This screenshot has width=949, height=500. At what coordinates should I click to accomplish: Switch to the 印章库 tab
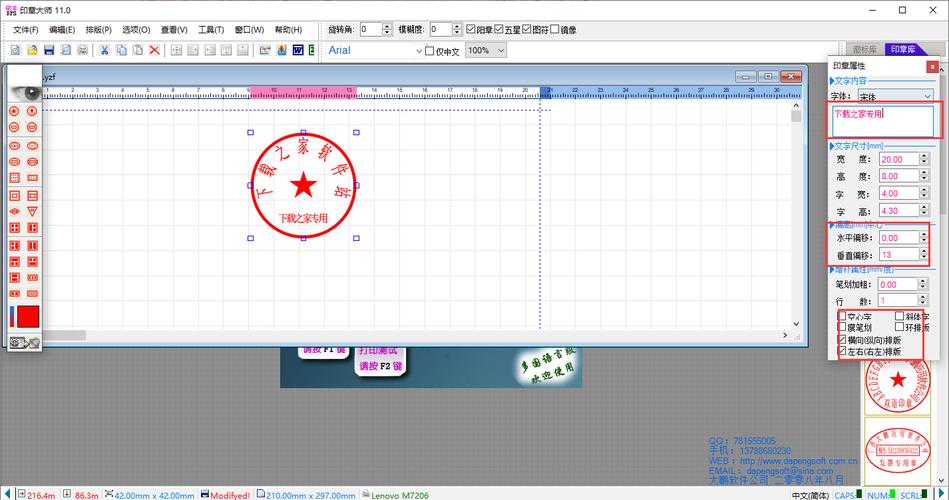click(x=902, y=49)
